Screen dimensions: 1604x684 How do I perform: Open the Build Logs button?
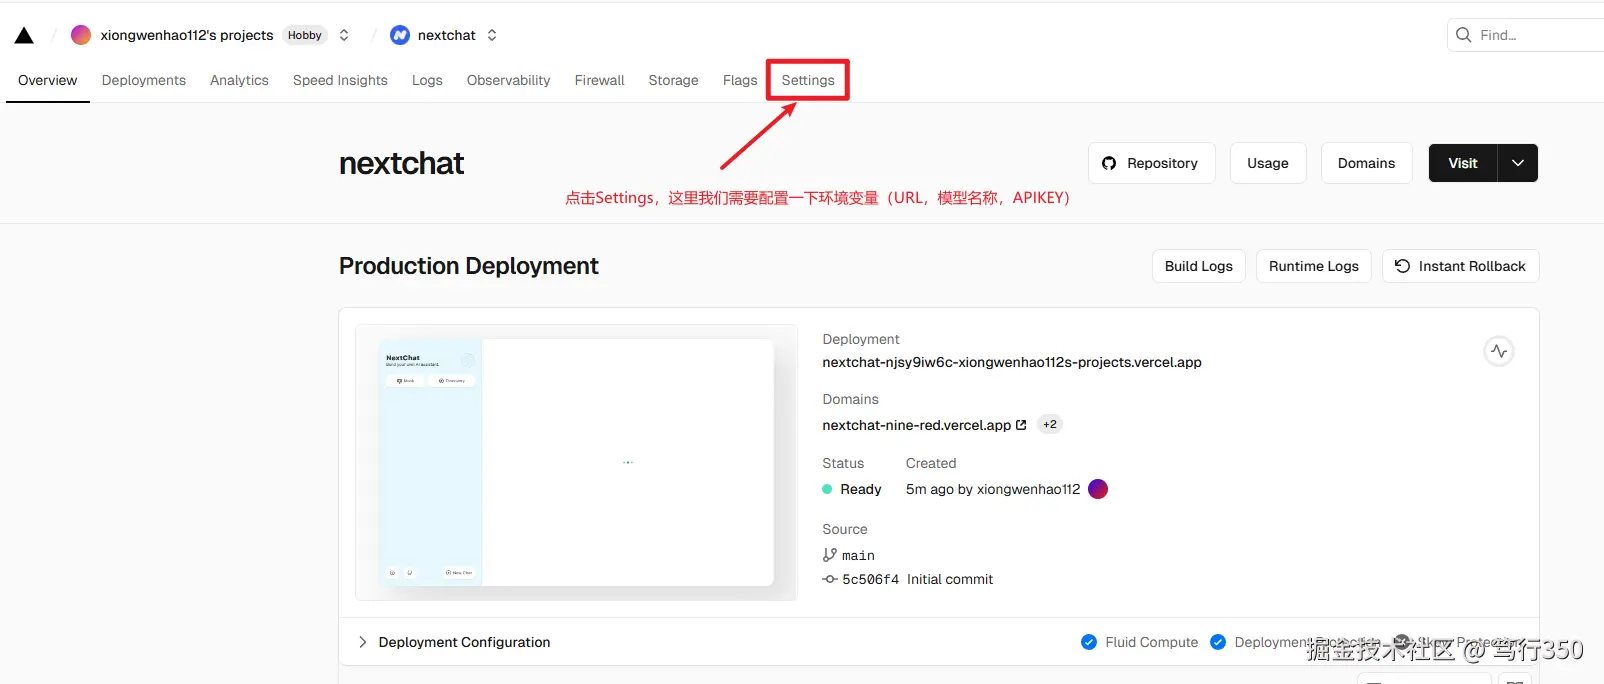(1199, 266)
